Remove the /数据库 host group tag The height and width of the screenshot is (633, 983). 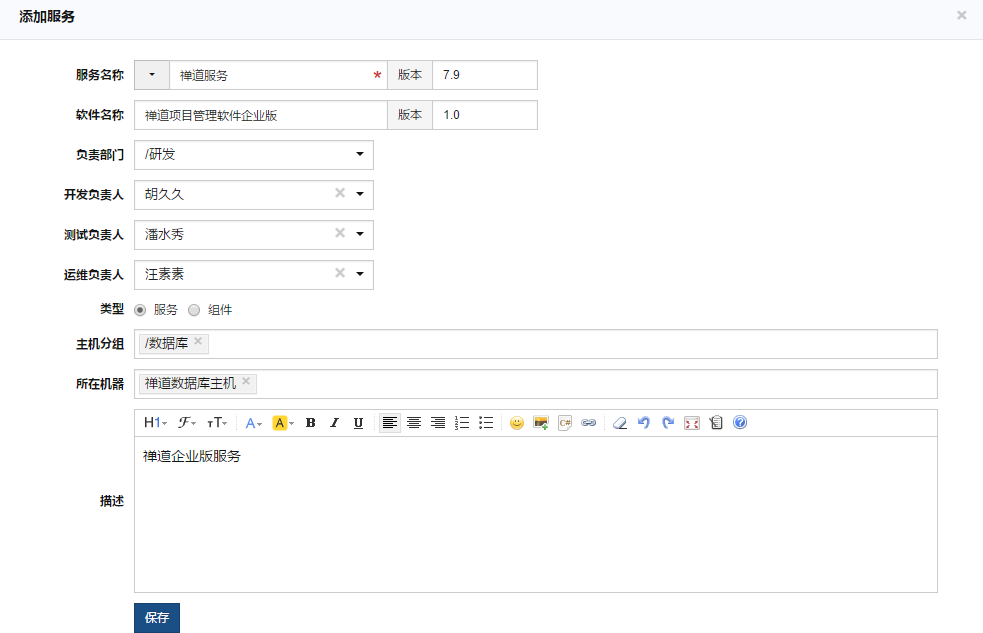198,342
